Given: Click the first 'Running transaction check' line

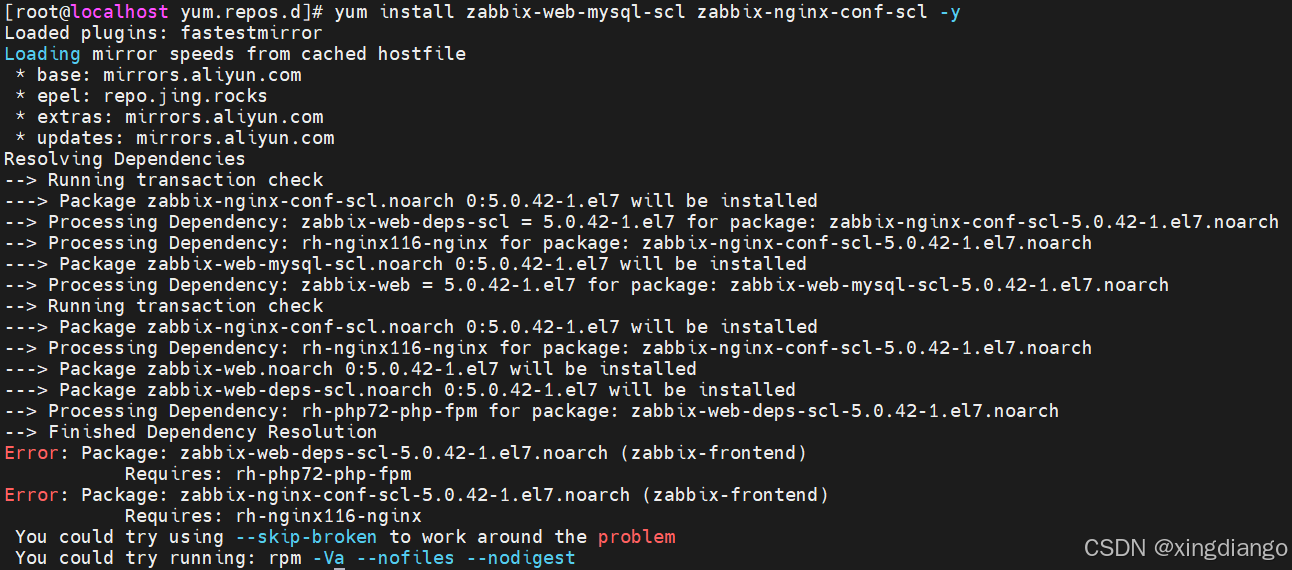Looking at the screenshot, I should pos(164,180).
